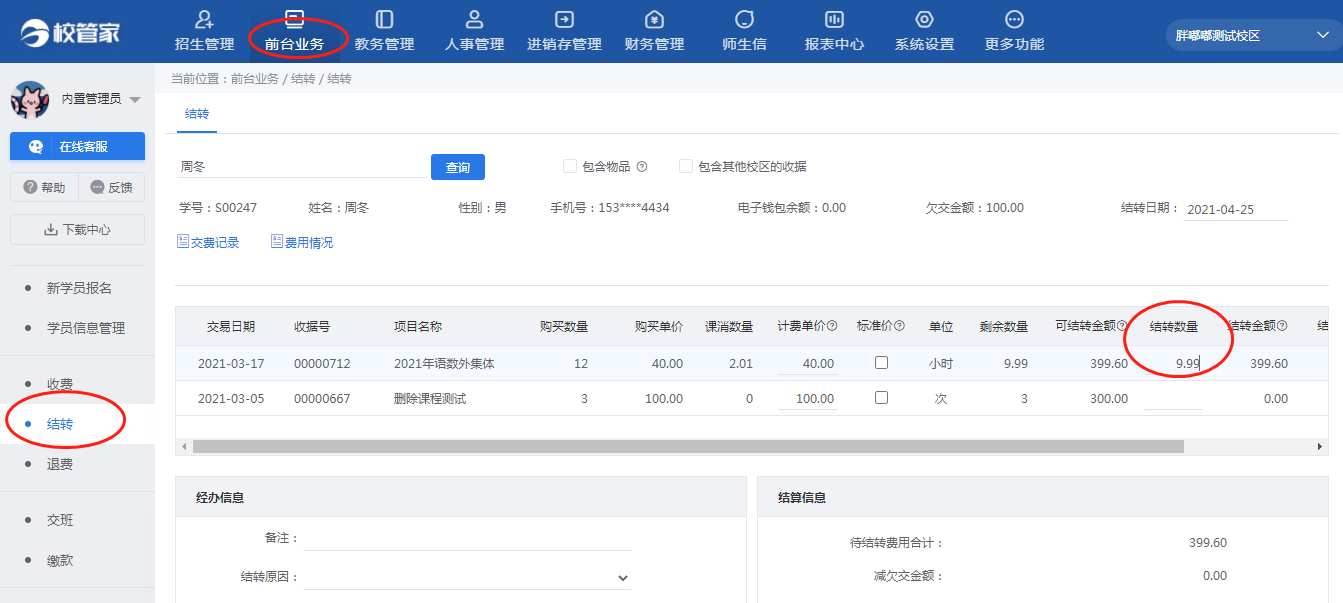1343x603 pixels.
Task: Click empty 结转数量 field for 删除课程测试
Action: (x=1173, y=398)
